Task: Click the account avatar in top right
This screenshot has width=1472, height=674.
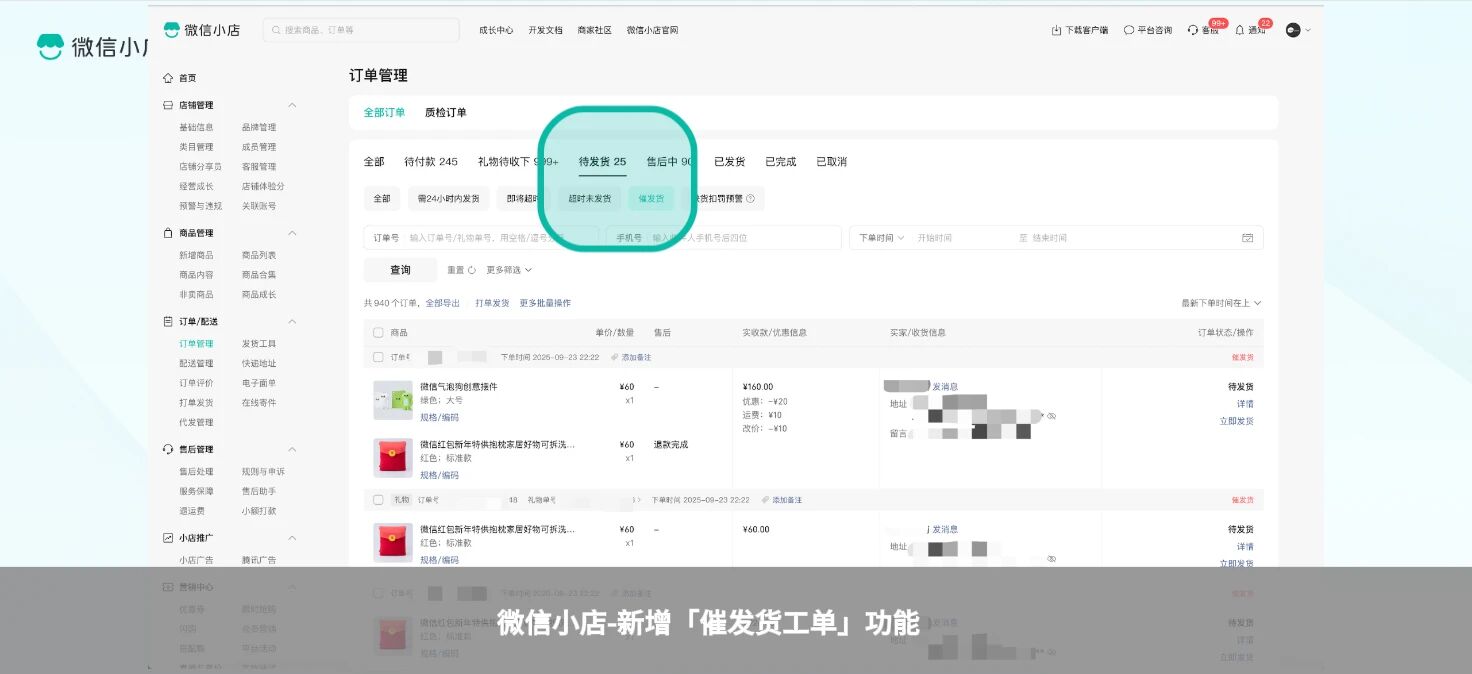Action: pos(1293,30)
